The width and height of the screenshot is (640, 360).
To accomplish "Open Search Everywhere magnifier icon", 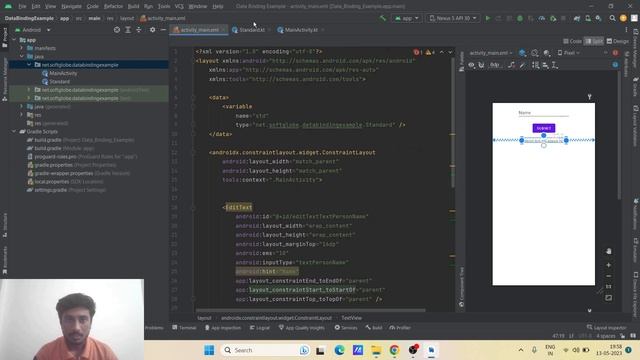I will pos(612,18).
